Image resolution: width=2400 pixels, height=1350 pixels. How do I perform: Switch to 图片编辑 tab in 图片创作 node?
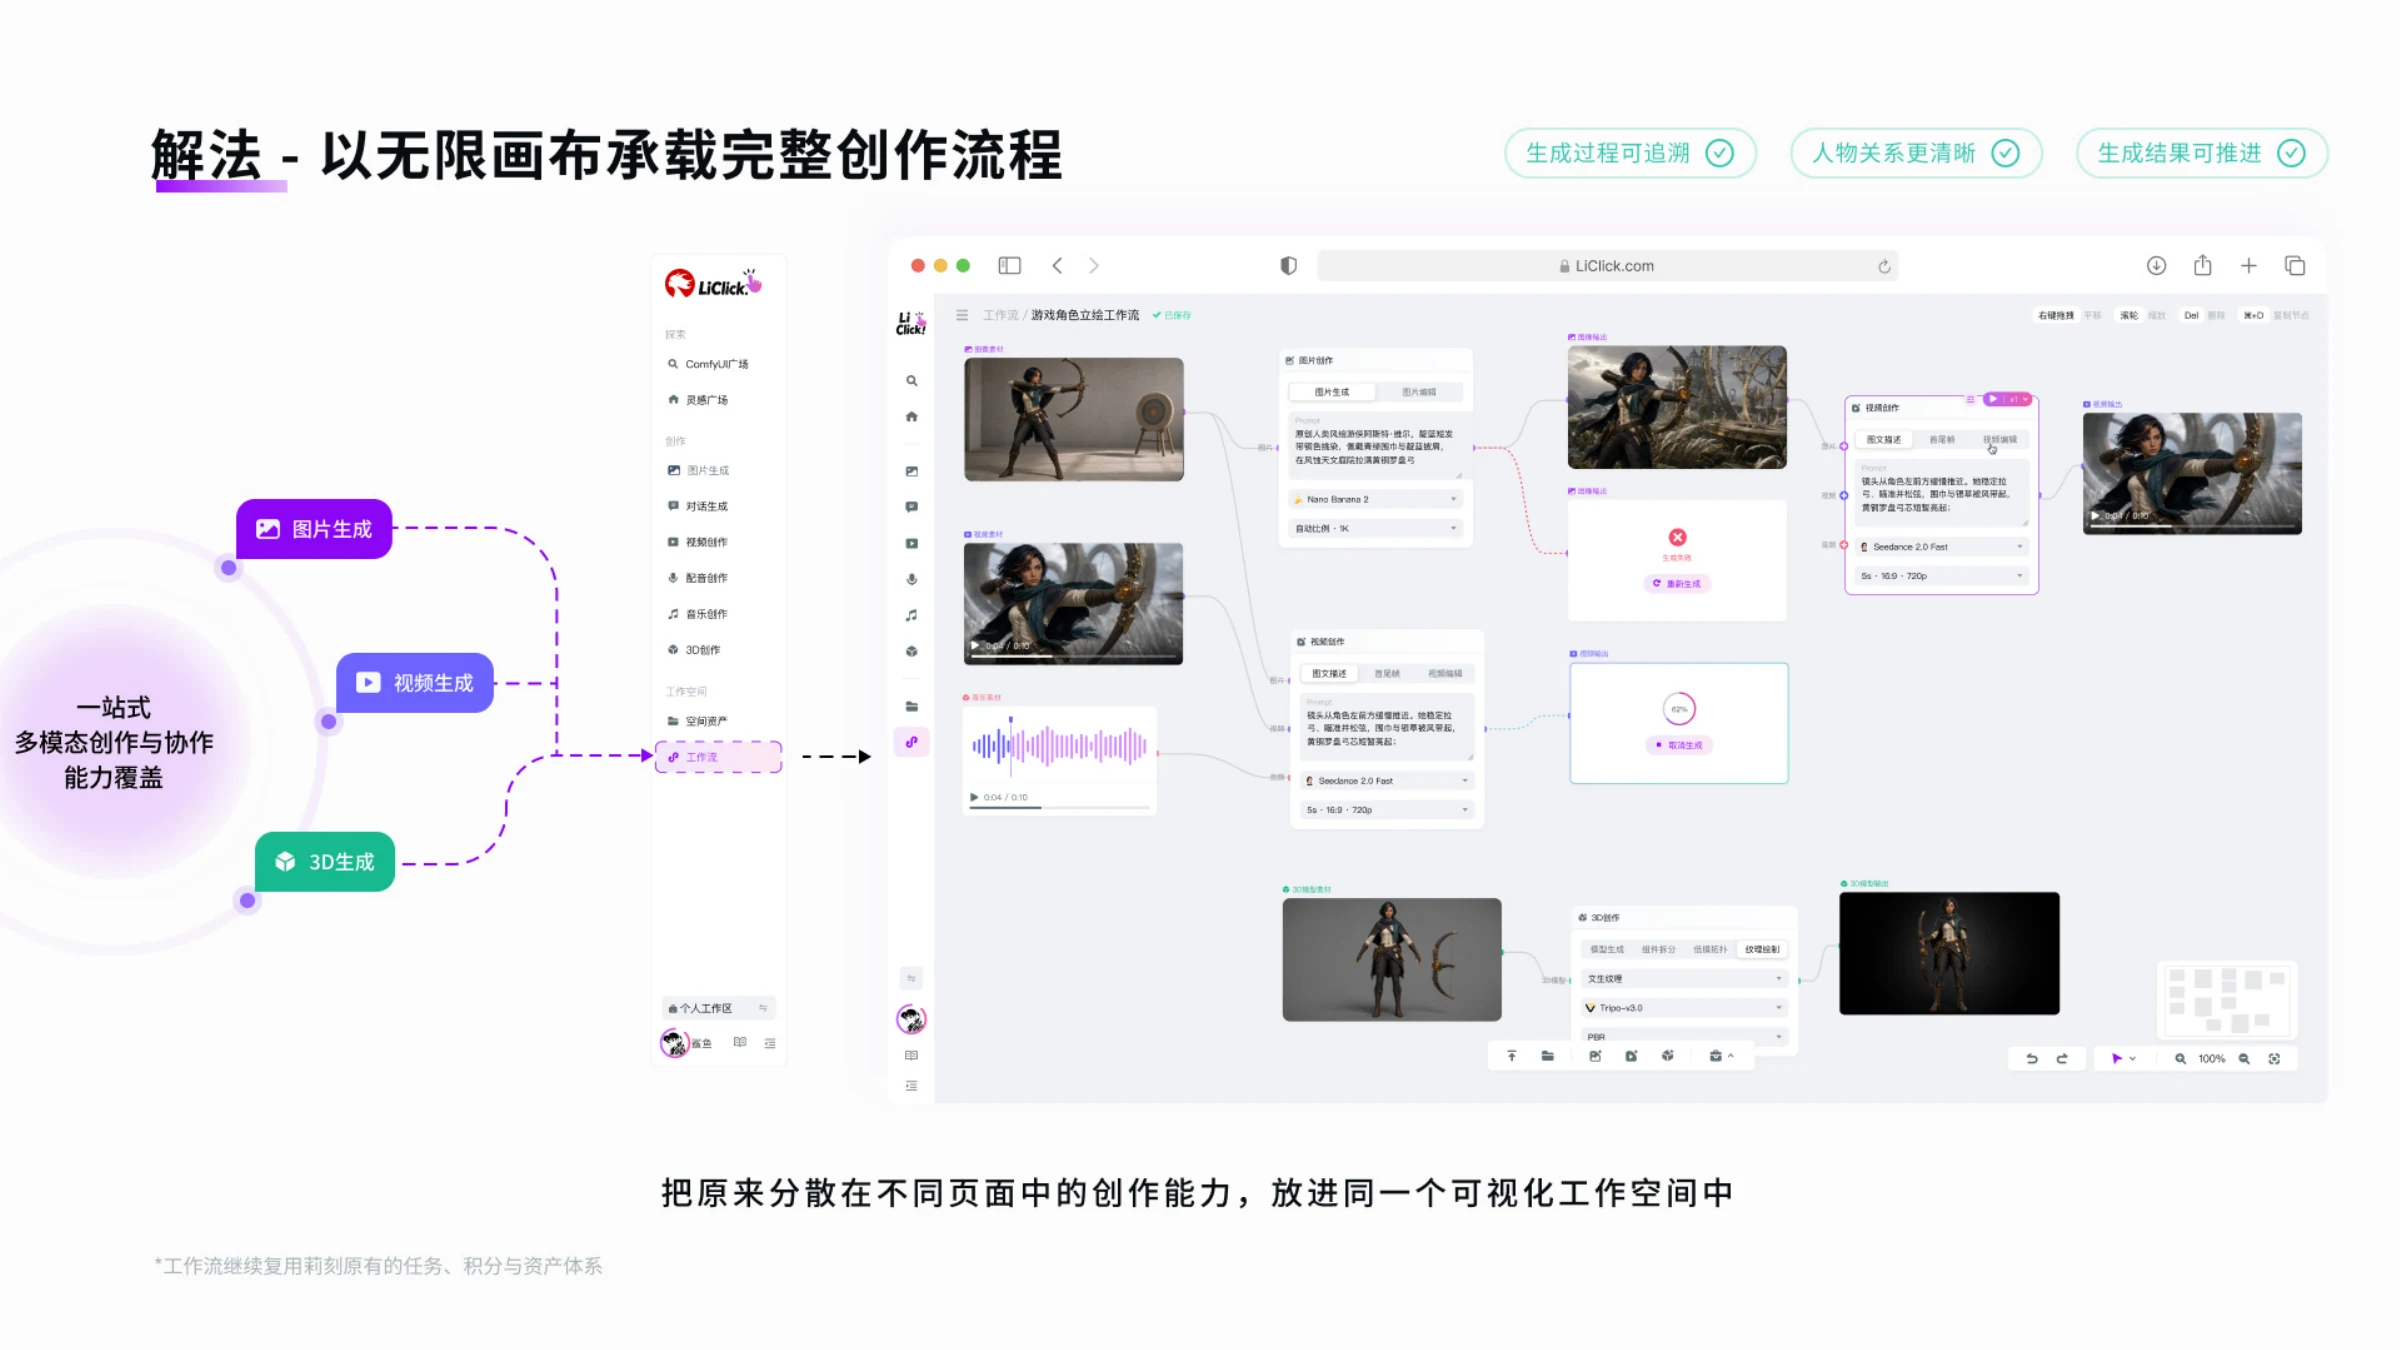click(1419, 392)
